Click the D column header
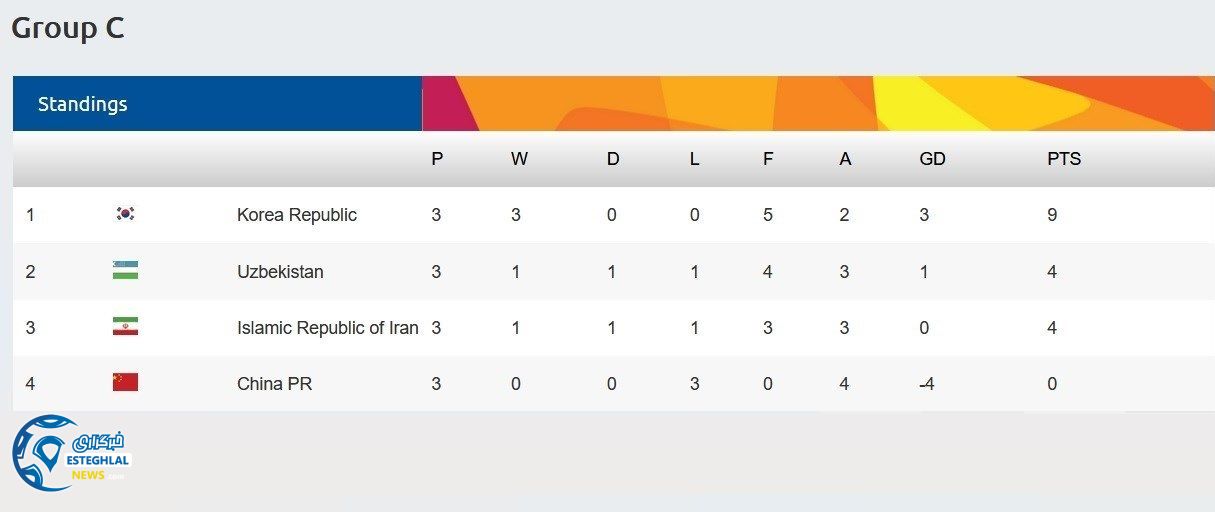Viewport: 1215px width, 512px height. (613, 159)
